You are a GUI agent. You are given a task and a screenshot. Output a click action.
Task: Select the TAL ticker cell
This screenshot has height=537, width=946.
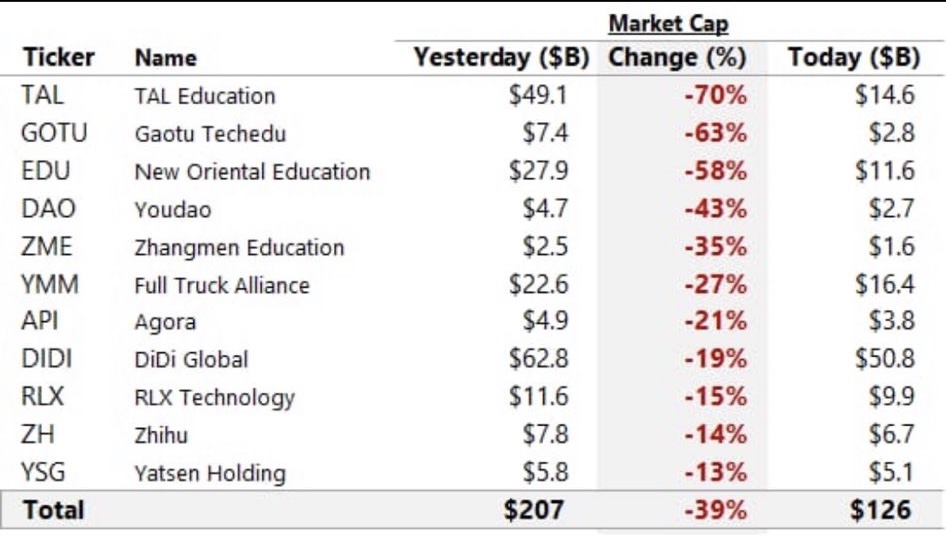tap(42, 96)
